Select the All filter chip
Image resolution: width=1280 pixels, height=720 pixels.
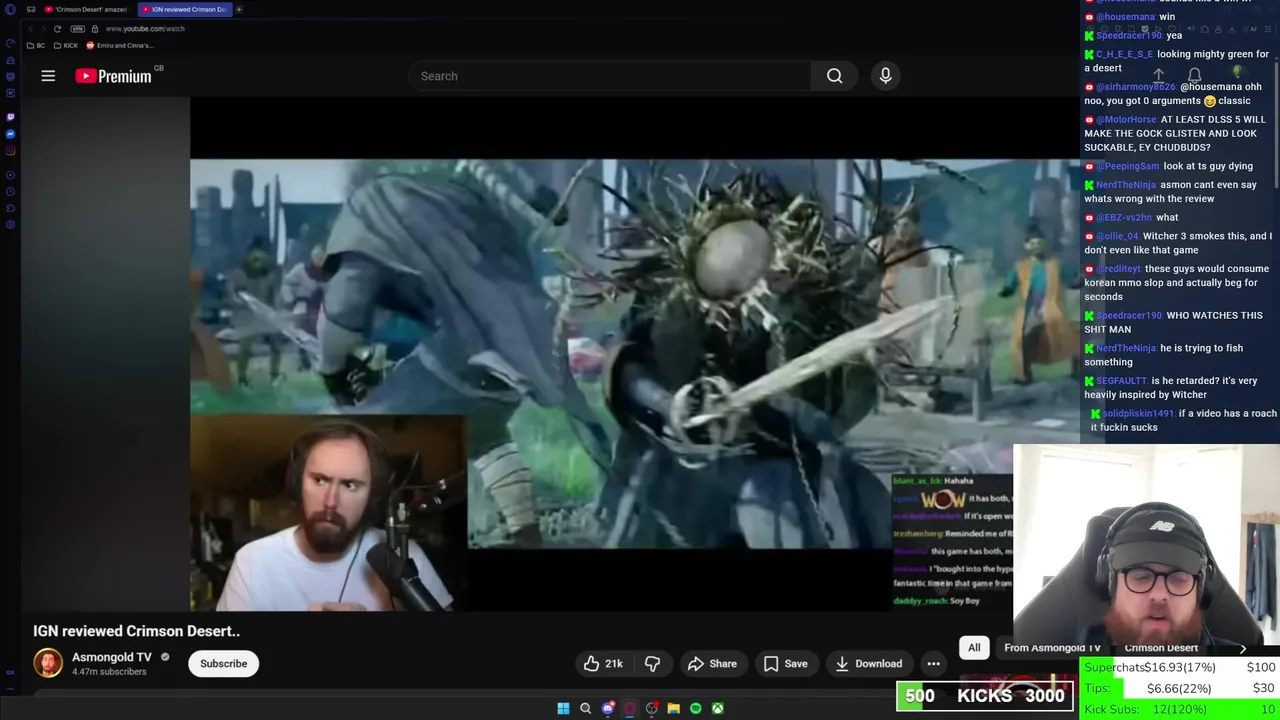point(974,648)
